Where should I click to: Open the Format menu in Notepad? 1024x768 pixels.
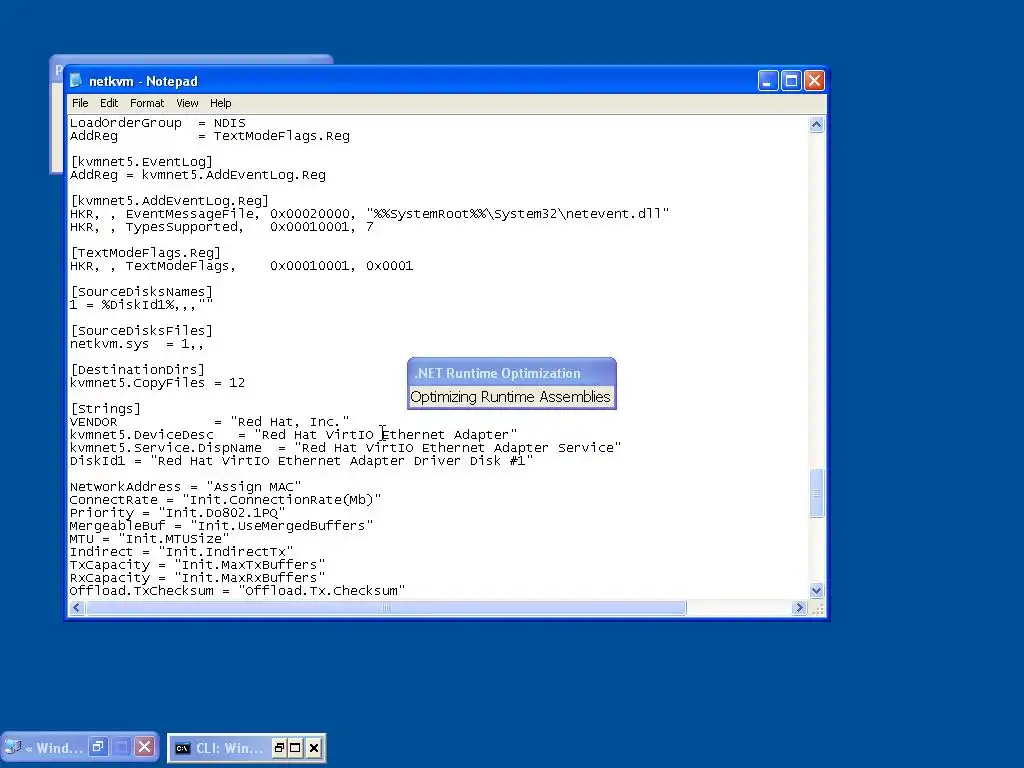click(147, 103)
